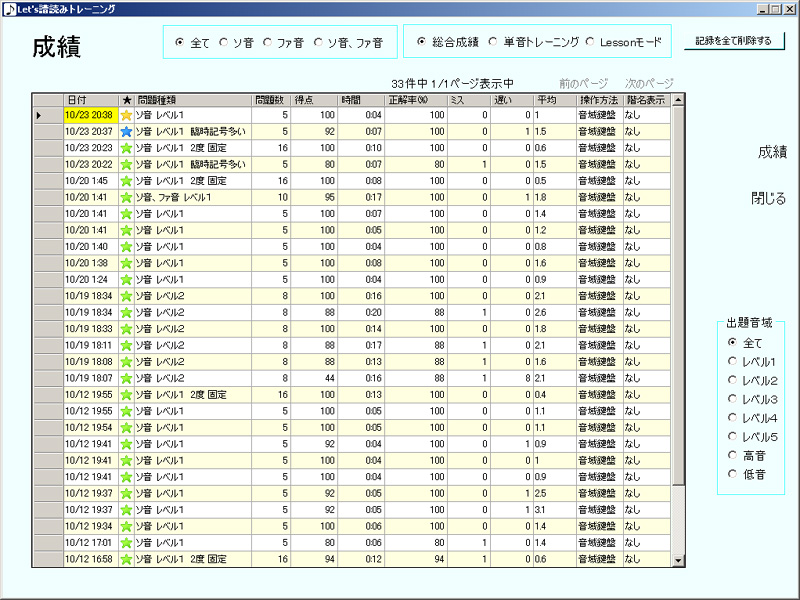Click the green star in the 10/19 18:07 row
The width and height of the screenshot is (800, 600).
click(x=126, y=379)
